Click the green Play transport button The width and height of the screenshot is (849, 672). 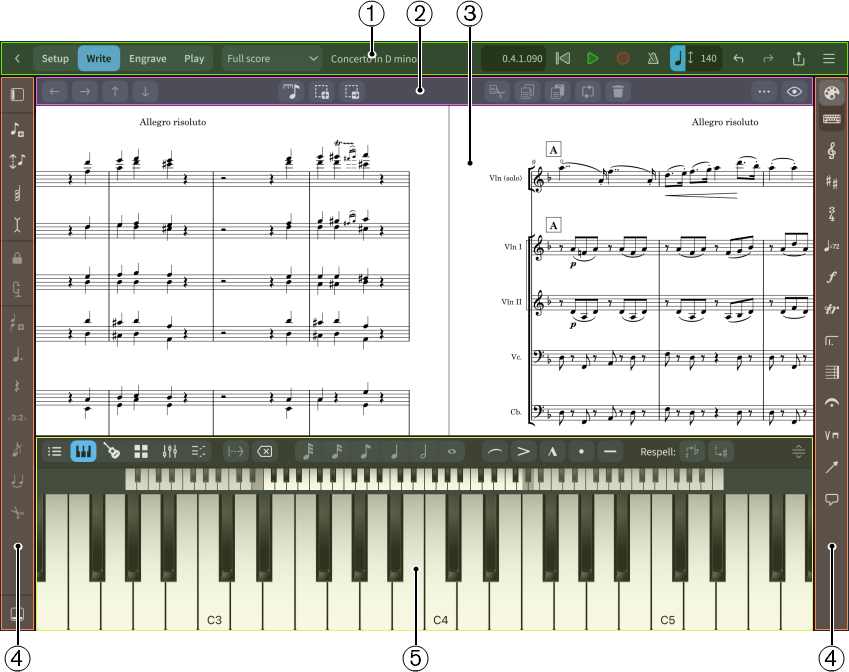(593, 59)
